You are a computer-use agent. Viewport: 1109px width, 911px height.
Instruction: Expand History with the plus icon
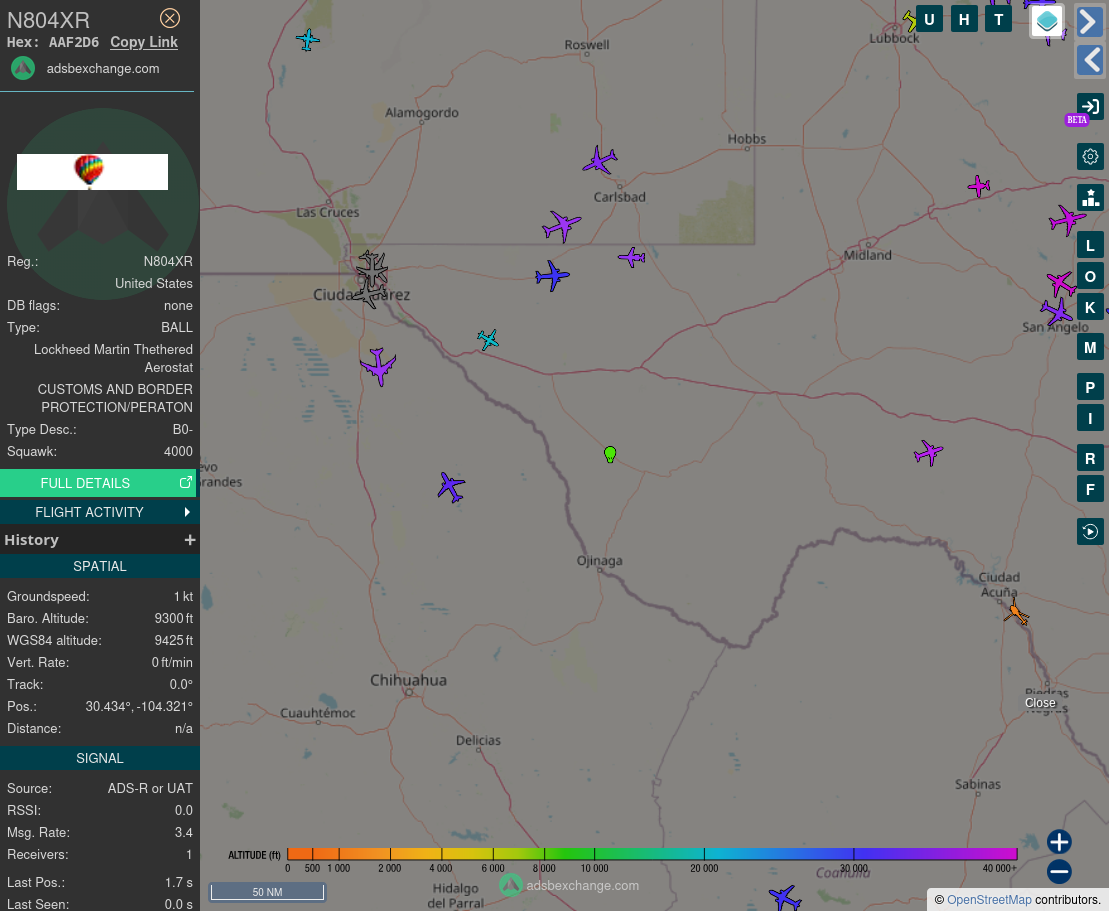pyautogui.click(x=190, y=540)
